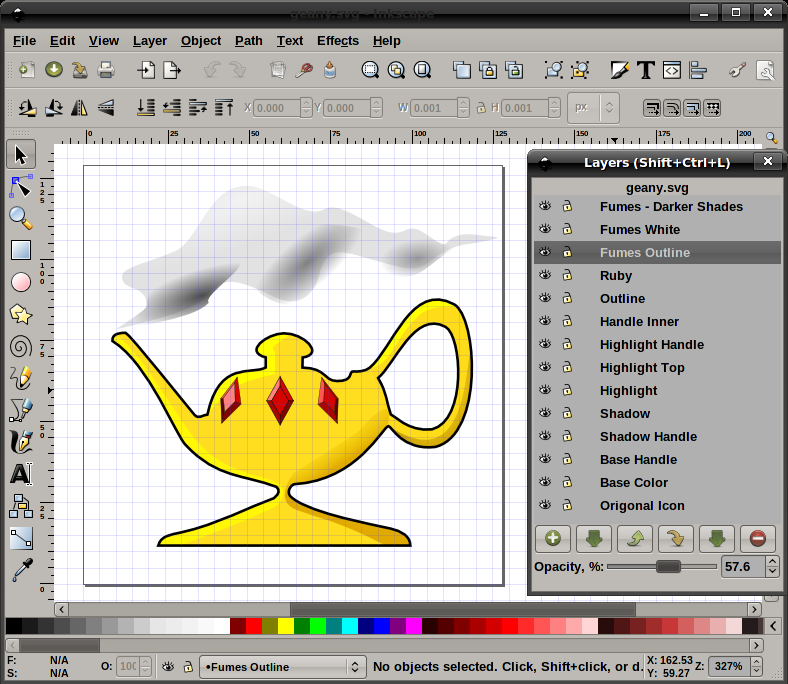The image size is (788, 684).
Task: Open the Object menu
Action: click(x=201, y=41)
